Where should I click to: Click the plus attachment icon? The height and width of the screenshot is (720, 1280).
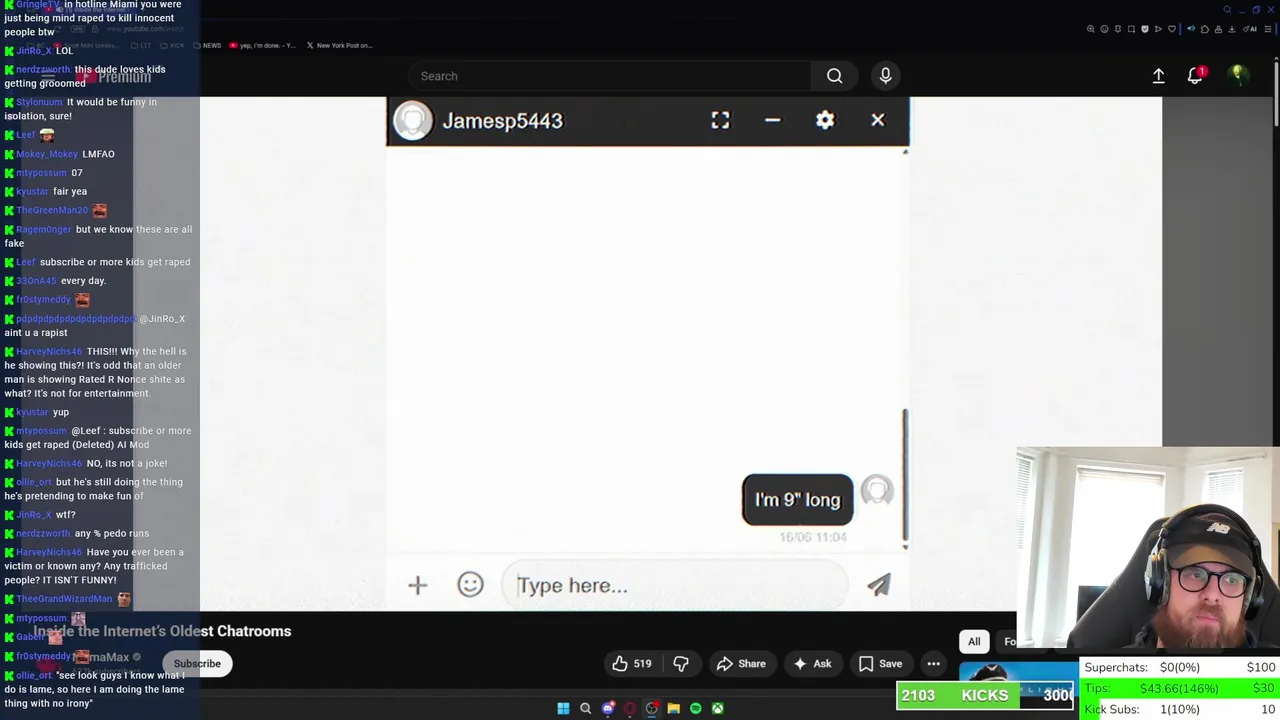pos(417,585)
